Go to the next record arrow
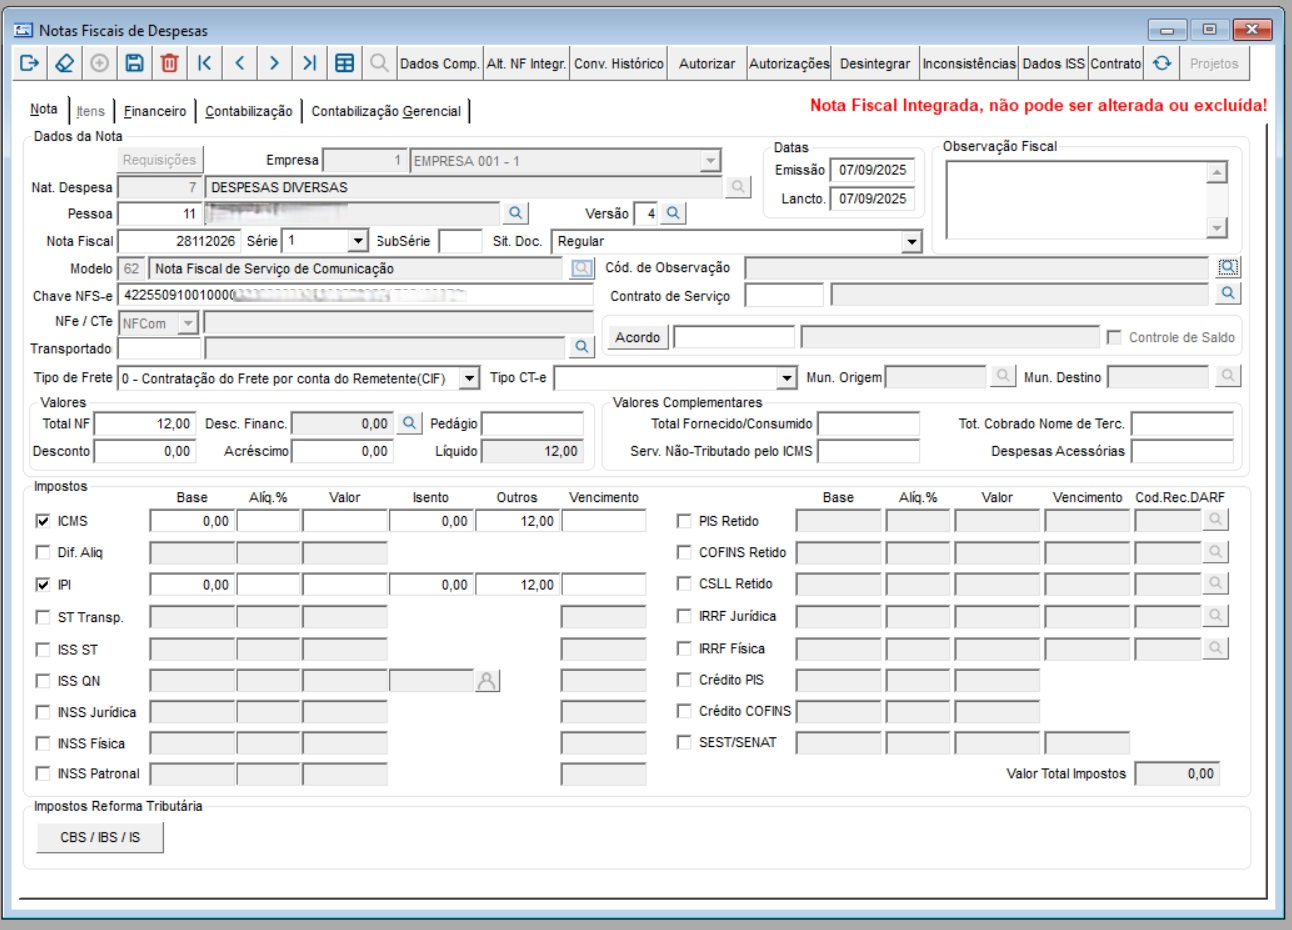 [x=274, y=63]
